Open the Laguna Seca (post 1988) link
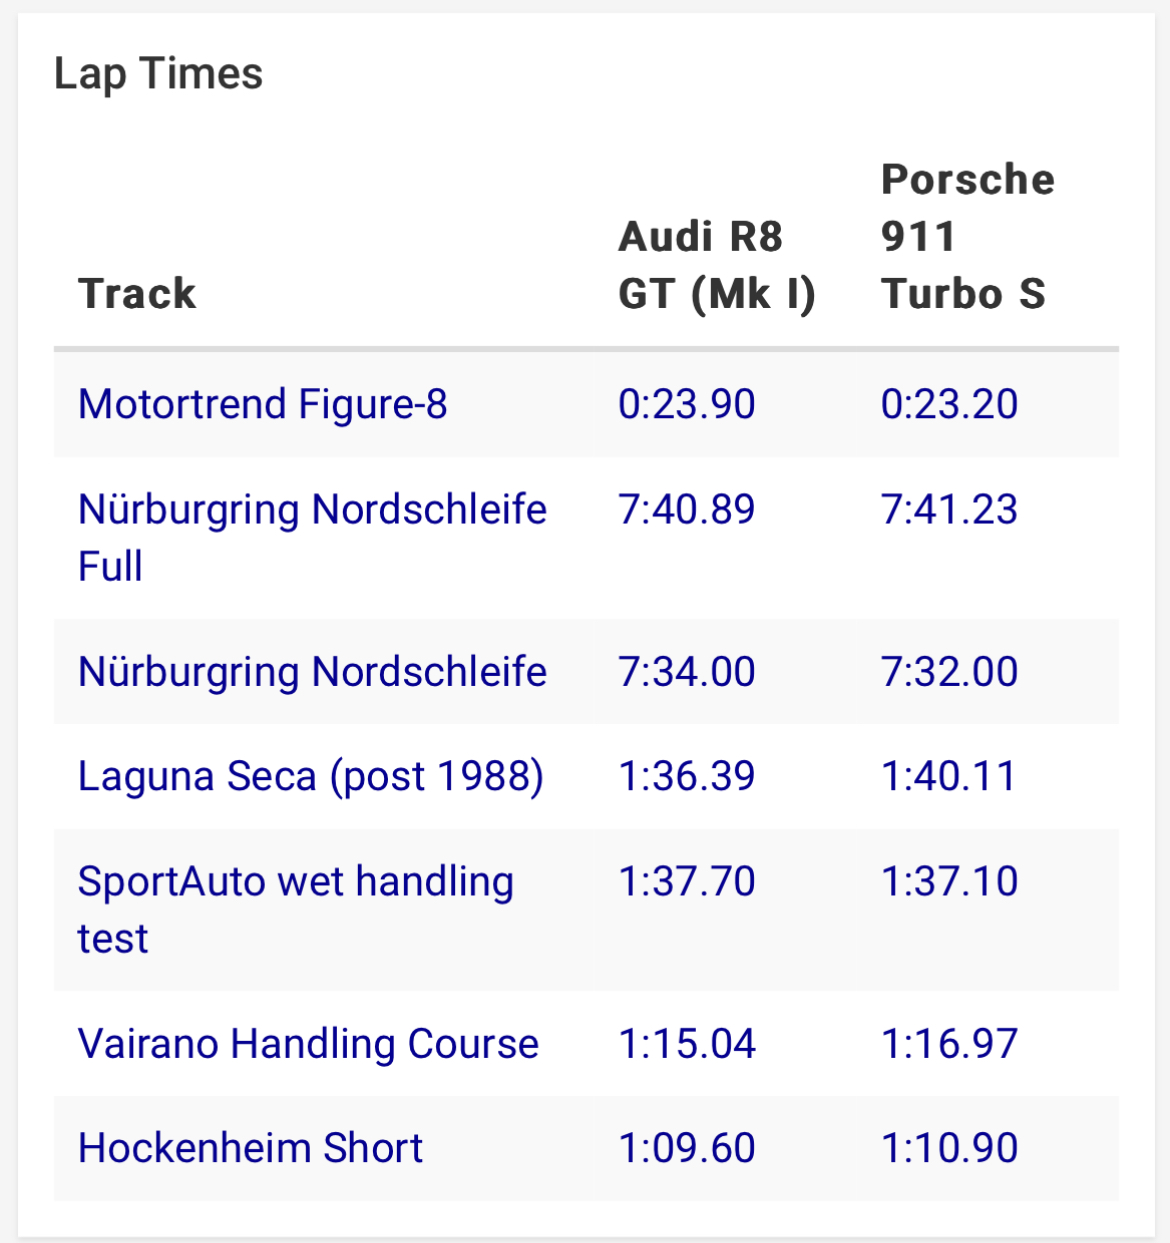 click(310, 777)
